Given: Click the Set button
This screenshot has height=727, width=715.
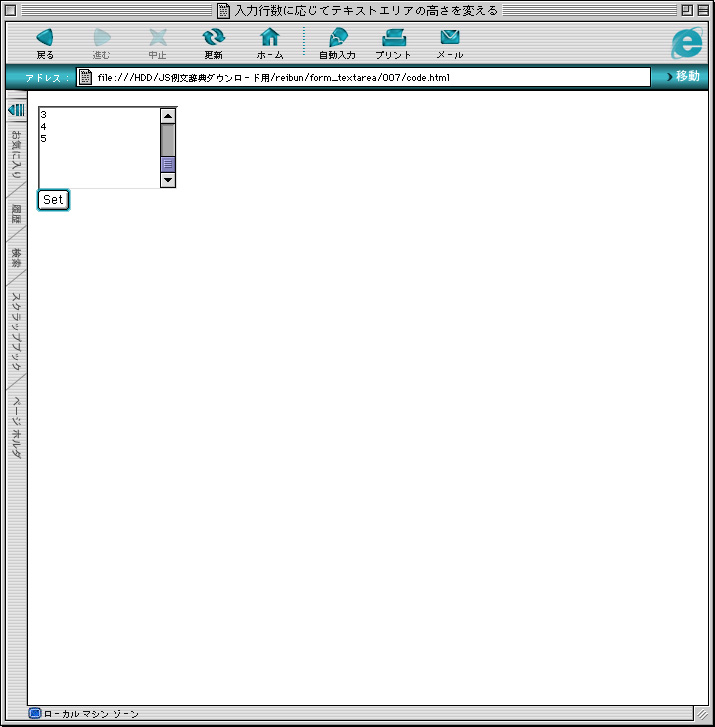Looking at the screenshot, I should pyautogui.click(x=53, y=200).
